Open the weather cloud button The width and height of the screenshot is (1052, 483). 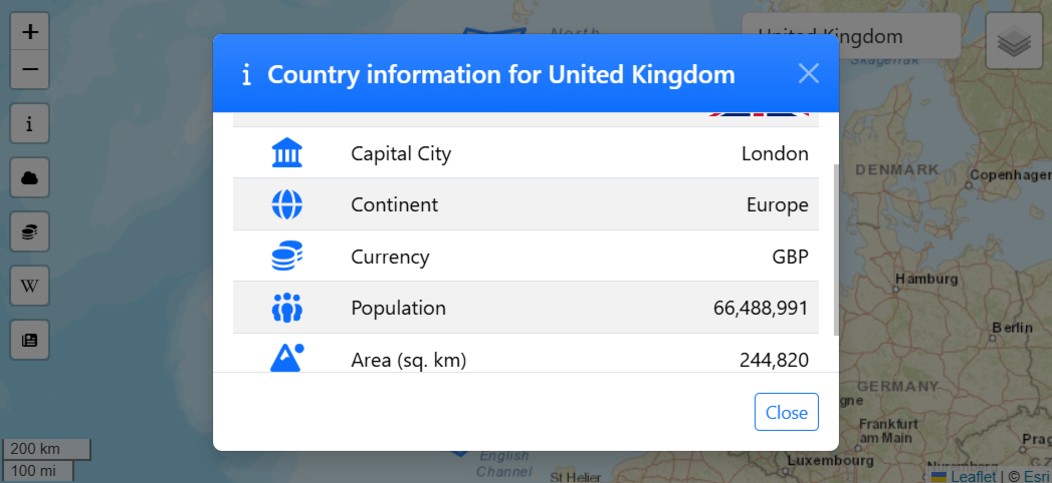pos(30,178)
